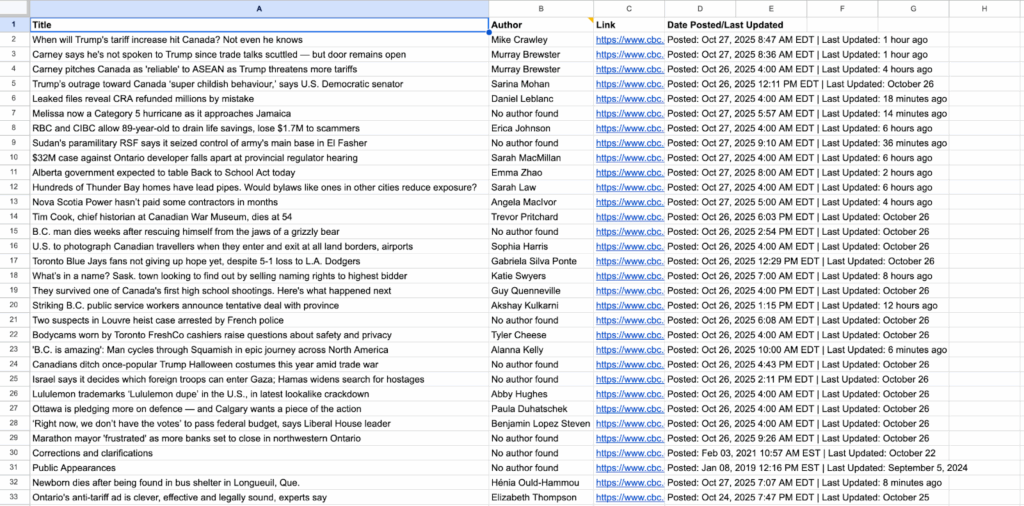Select column H header
This screenshot has height=506, width=1024.
tap(984, 8)
